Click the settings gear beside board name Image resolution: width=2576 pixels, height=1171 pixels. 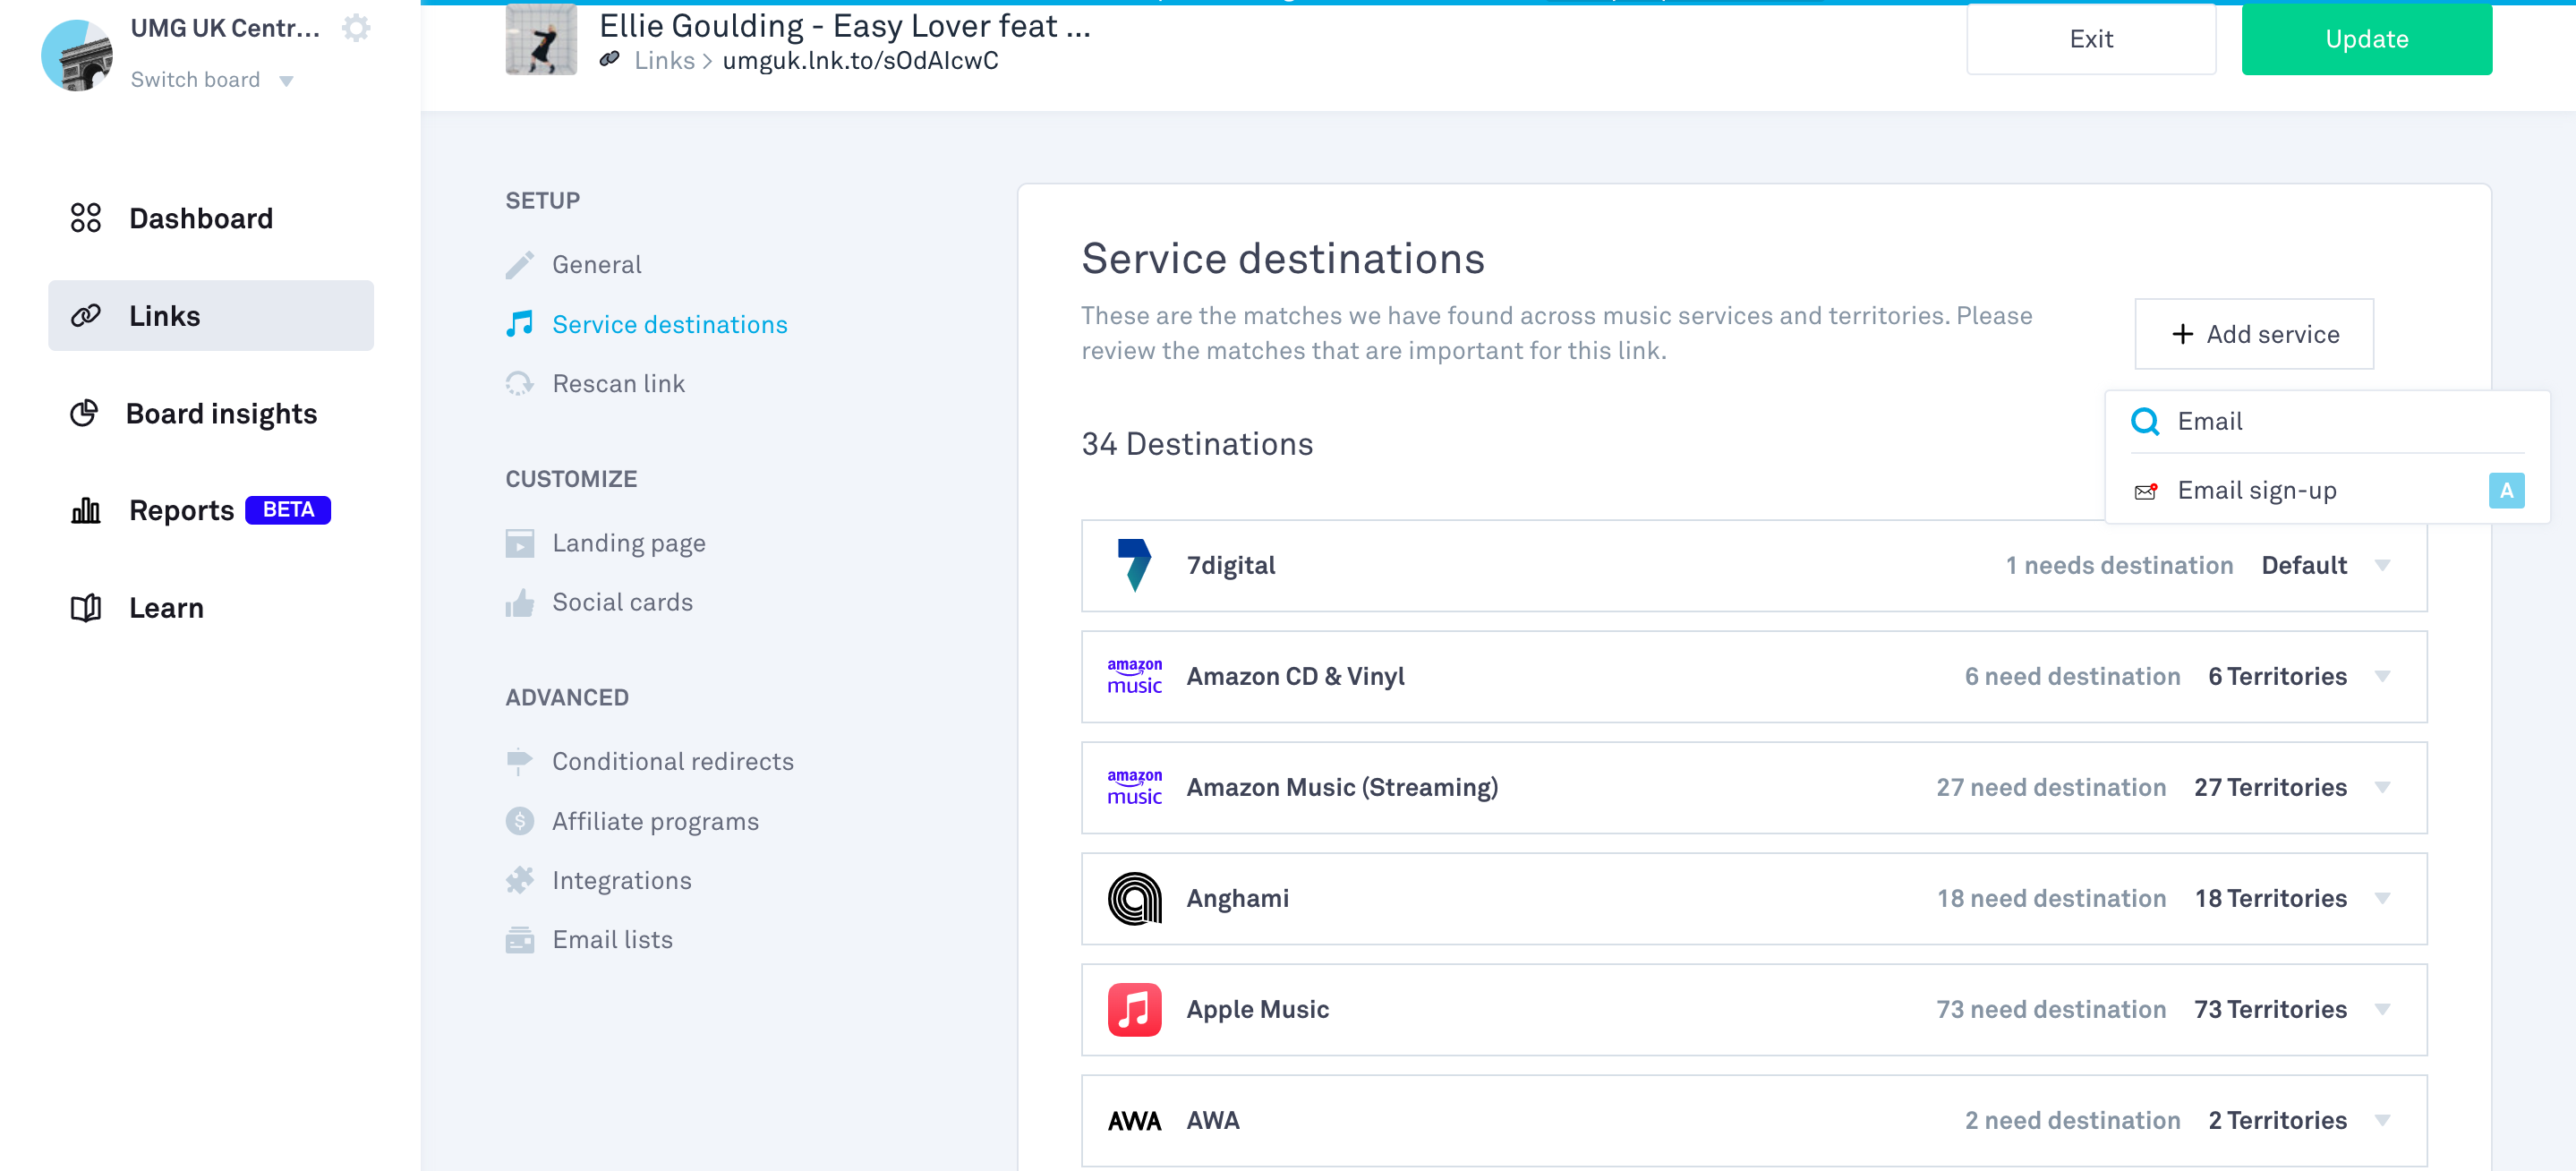click(356, 28)
